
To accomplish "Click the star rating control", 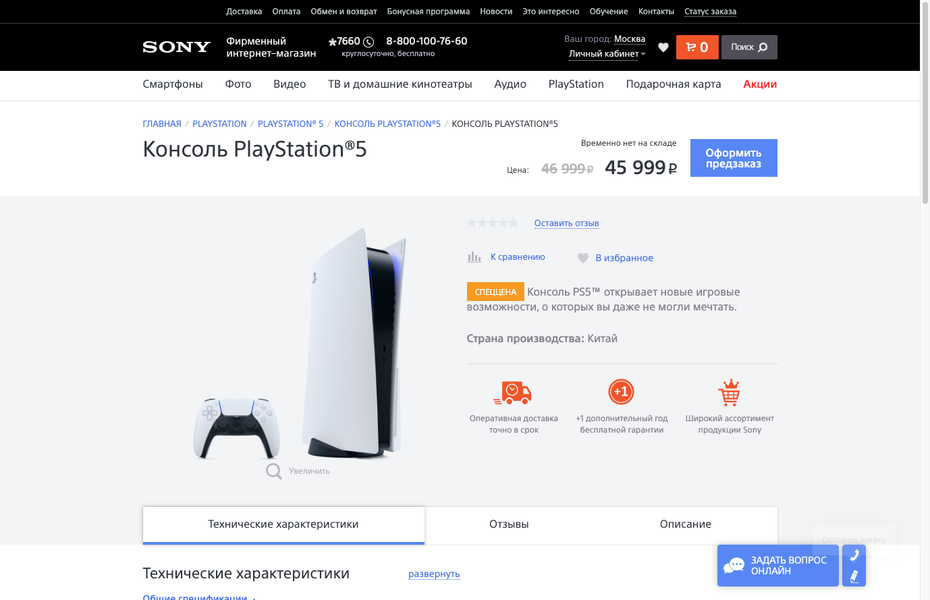I will tap(492, 223).
